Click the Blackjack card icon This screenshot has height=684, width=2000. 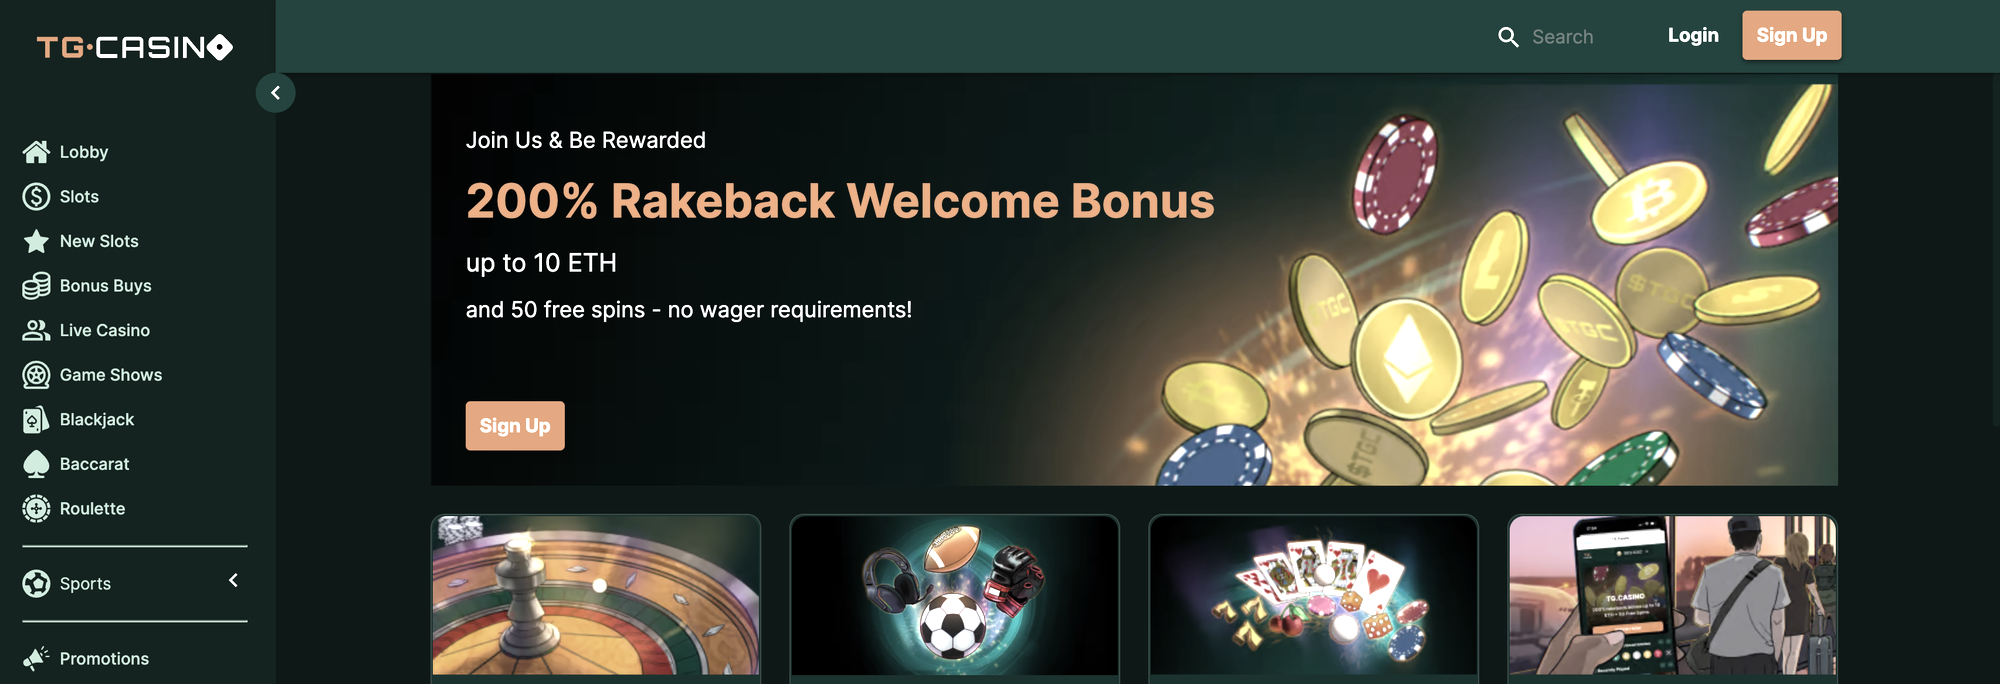point(36,420)
